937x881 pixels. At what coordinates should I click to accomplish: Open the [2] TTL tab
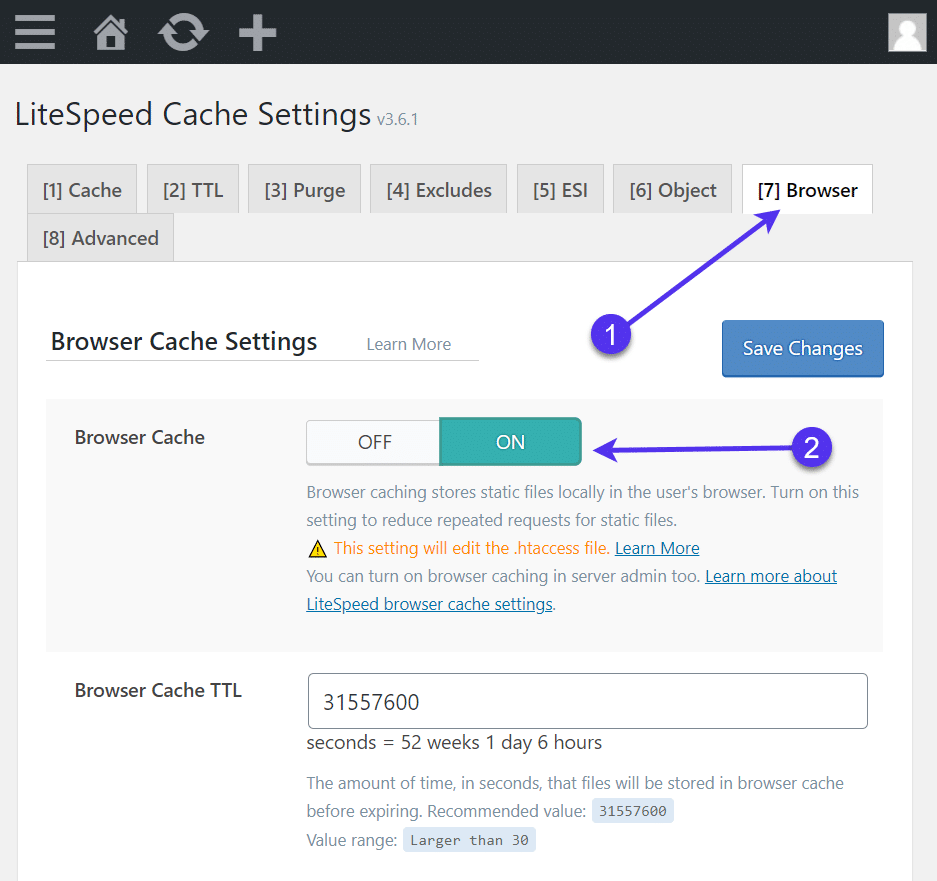[192, 189]
